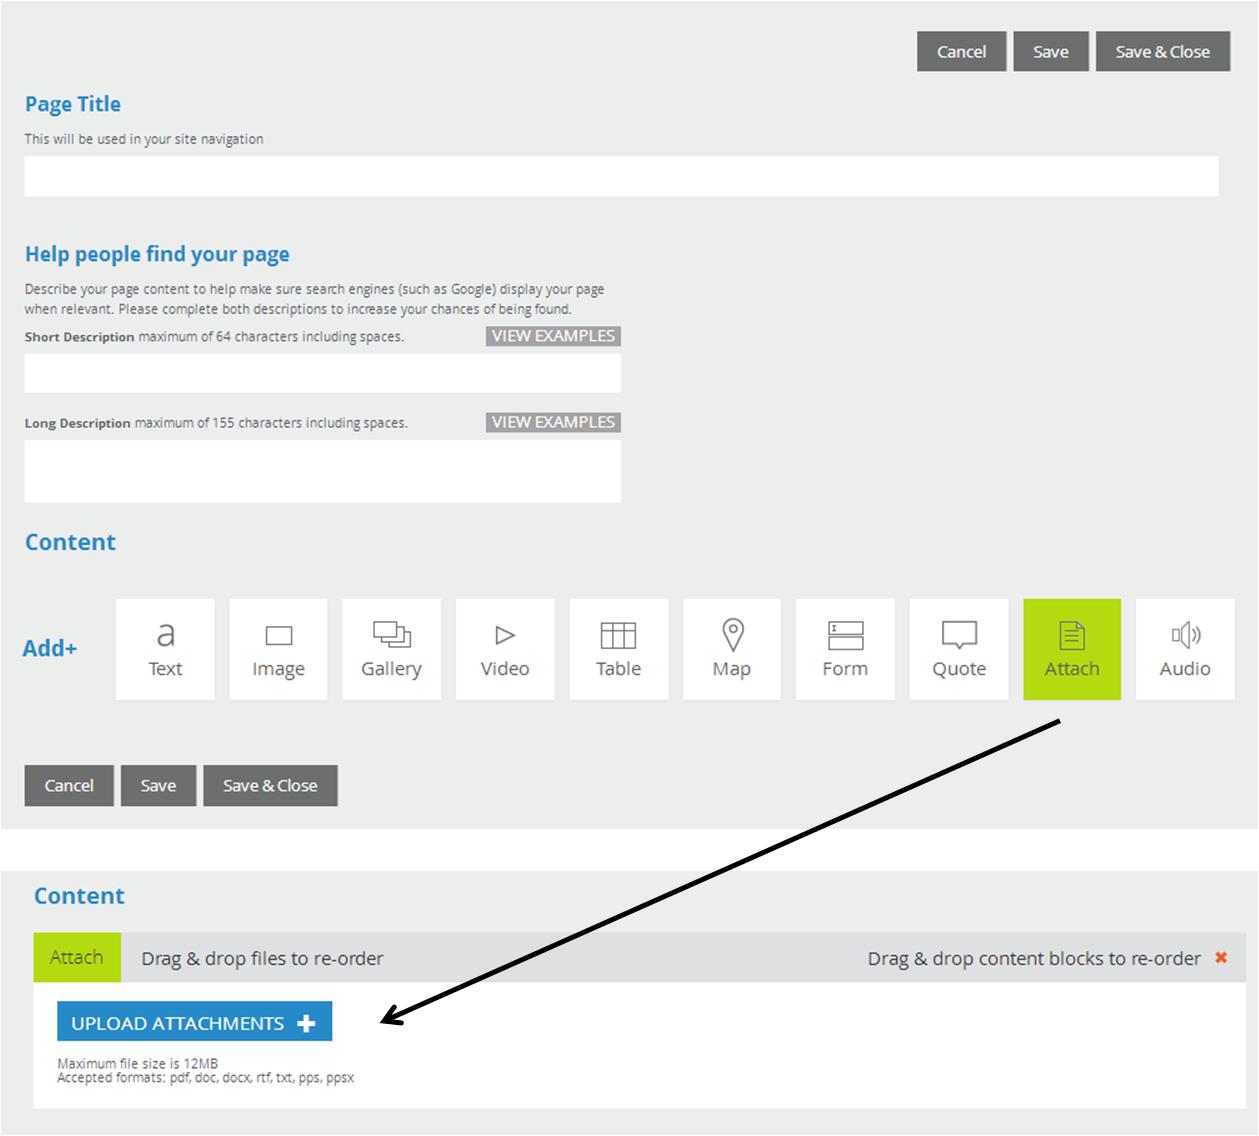Add an Image content block
Screen dimensions: 1259x1136
click(x=278, y=649)
